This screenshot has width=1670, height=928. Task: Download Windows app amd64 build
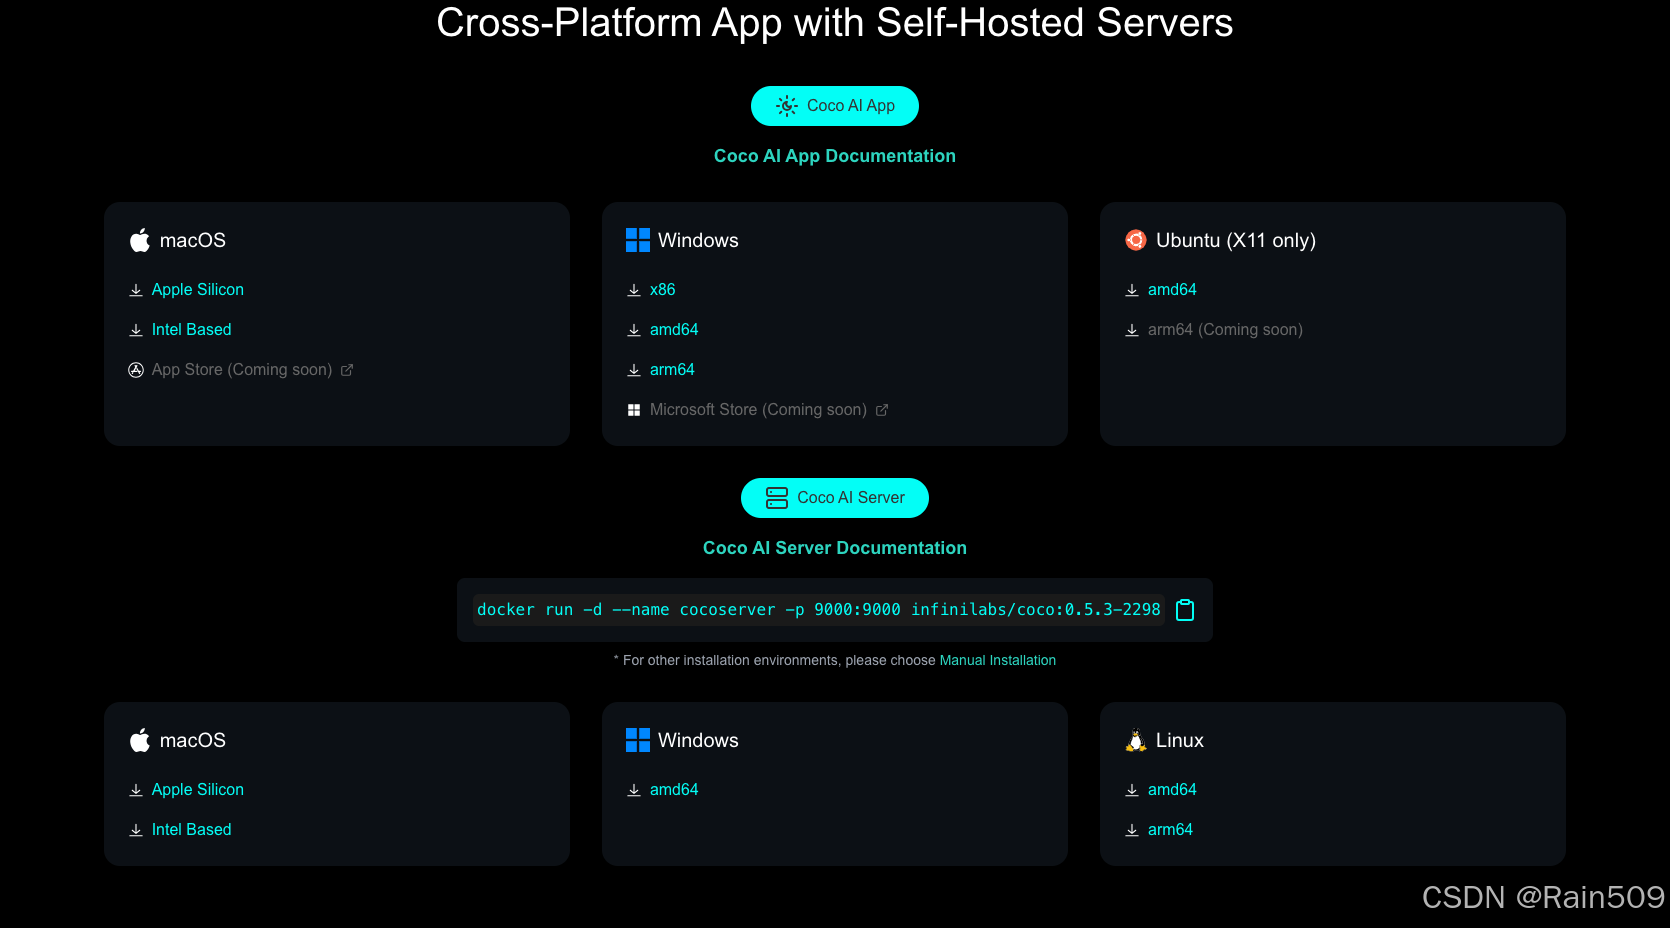(674, 330)
